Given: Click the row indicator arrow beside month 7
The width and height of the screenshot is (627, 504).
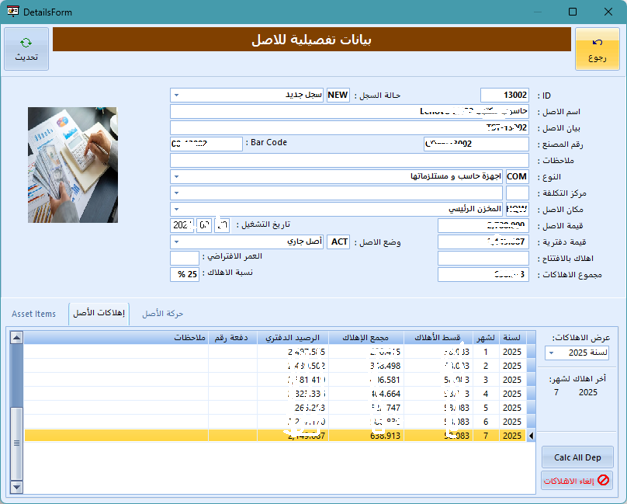Looking at the screenshot, I should (531, 436).
